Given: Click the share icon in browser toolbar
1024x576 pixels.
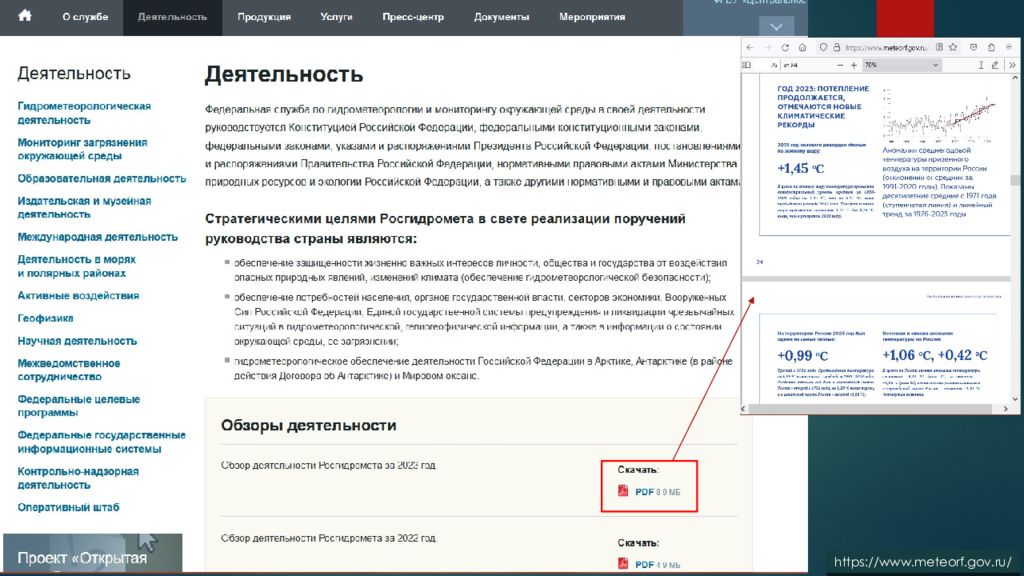Looking at the screenshot, I should pyautogui.click(x=991, y=48).
